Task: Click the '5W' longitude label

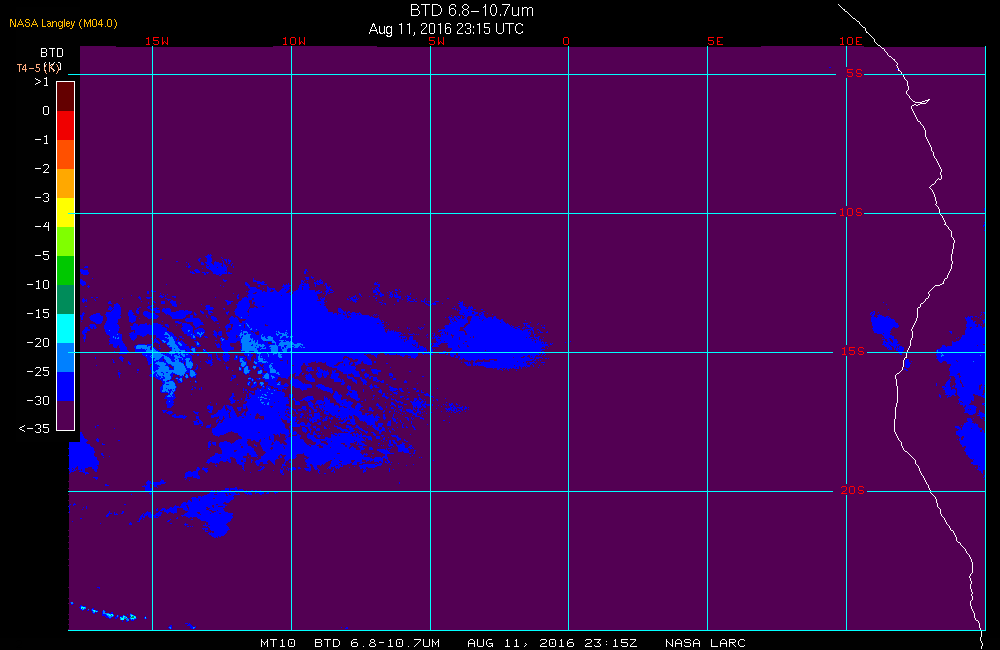Action: pos(437,41)
